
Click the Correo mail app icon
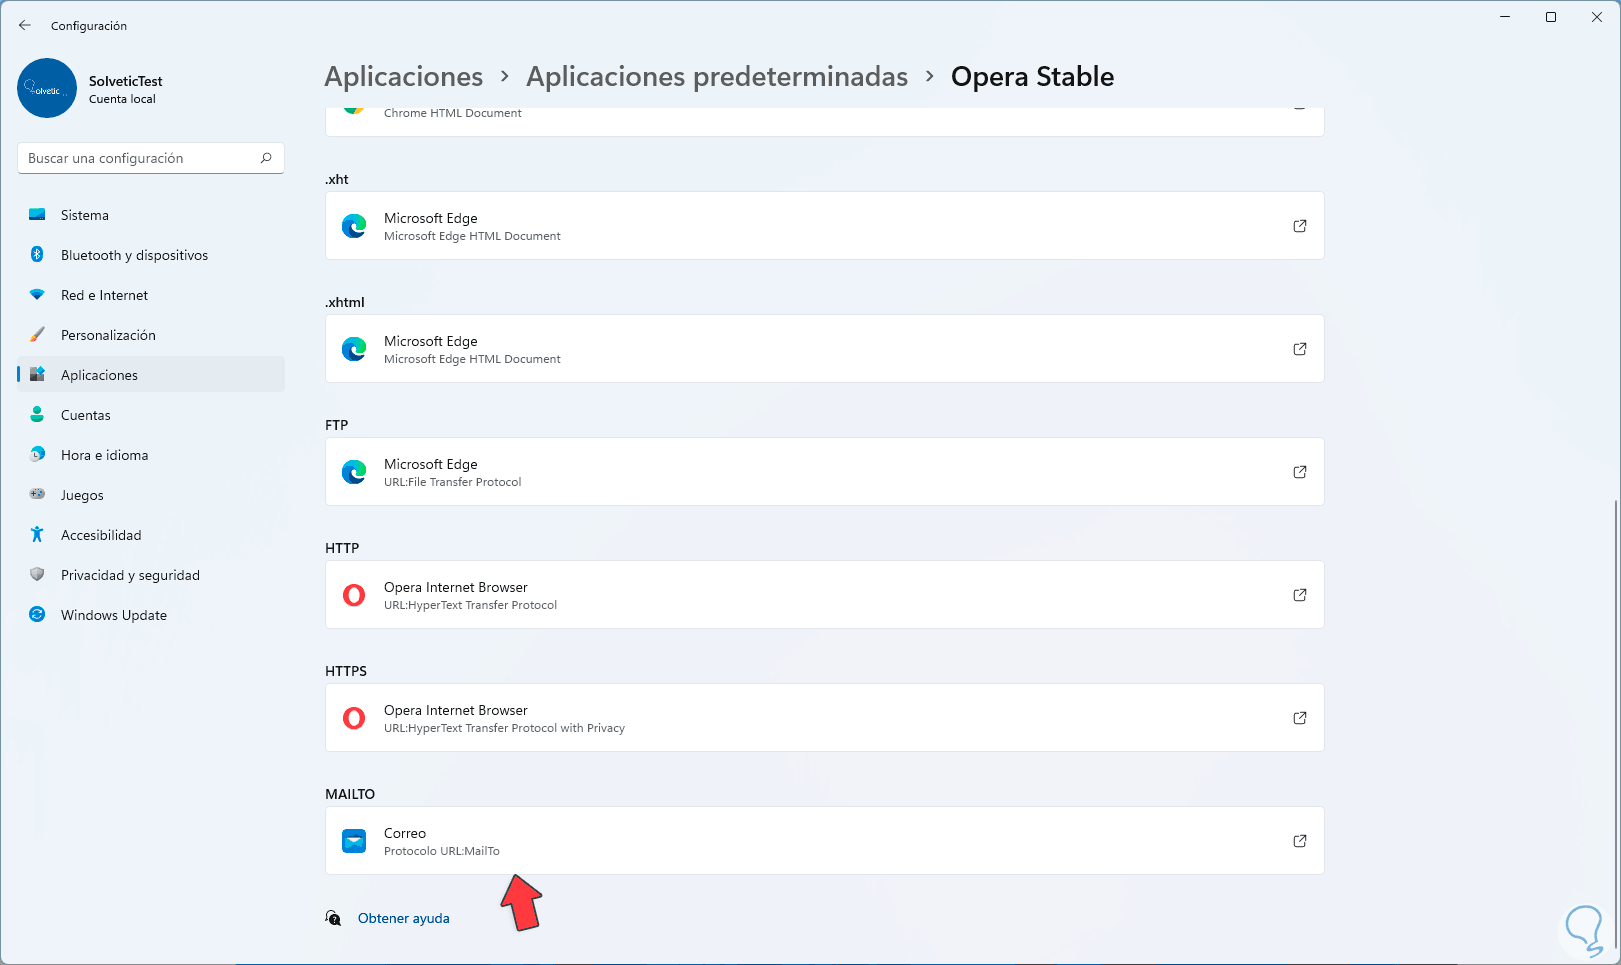(354, 841)
